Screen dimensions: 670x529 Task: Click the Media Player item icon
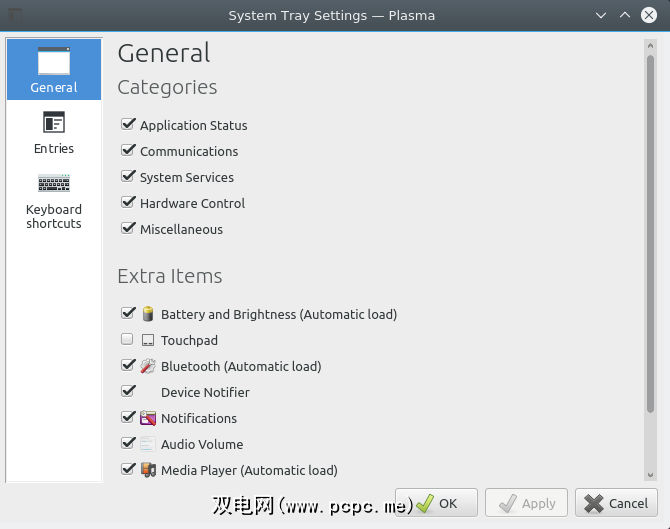tap(148, 470)
